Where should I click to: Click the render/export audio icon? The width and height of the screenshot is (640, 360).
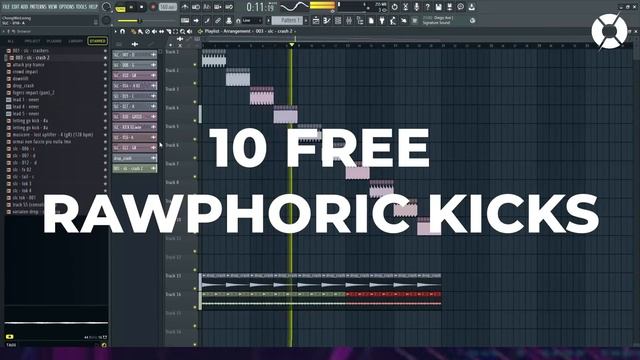(449, 7)
